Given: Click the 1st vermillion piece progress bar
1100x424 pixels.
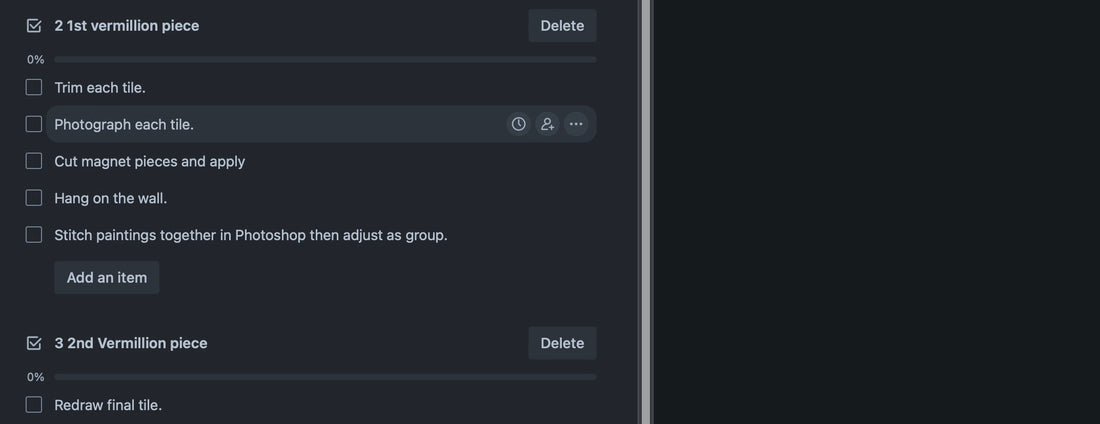Looking at the screenshot, I should [x=326, y=60].
